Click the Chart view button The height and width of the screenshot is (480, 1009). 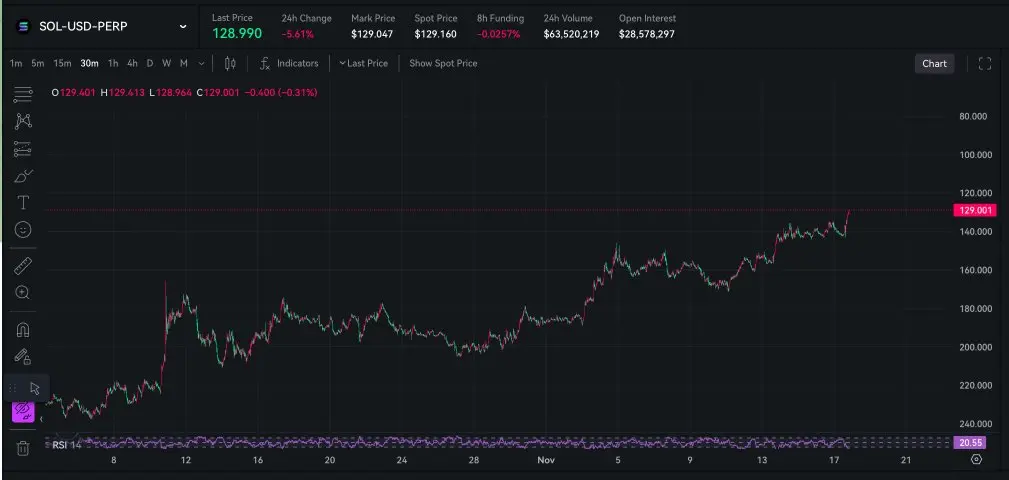[934, 63]
